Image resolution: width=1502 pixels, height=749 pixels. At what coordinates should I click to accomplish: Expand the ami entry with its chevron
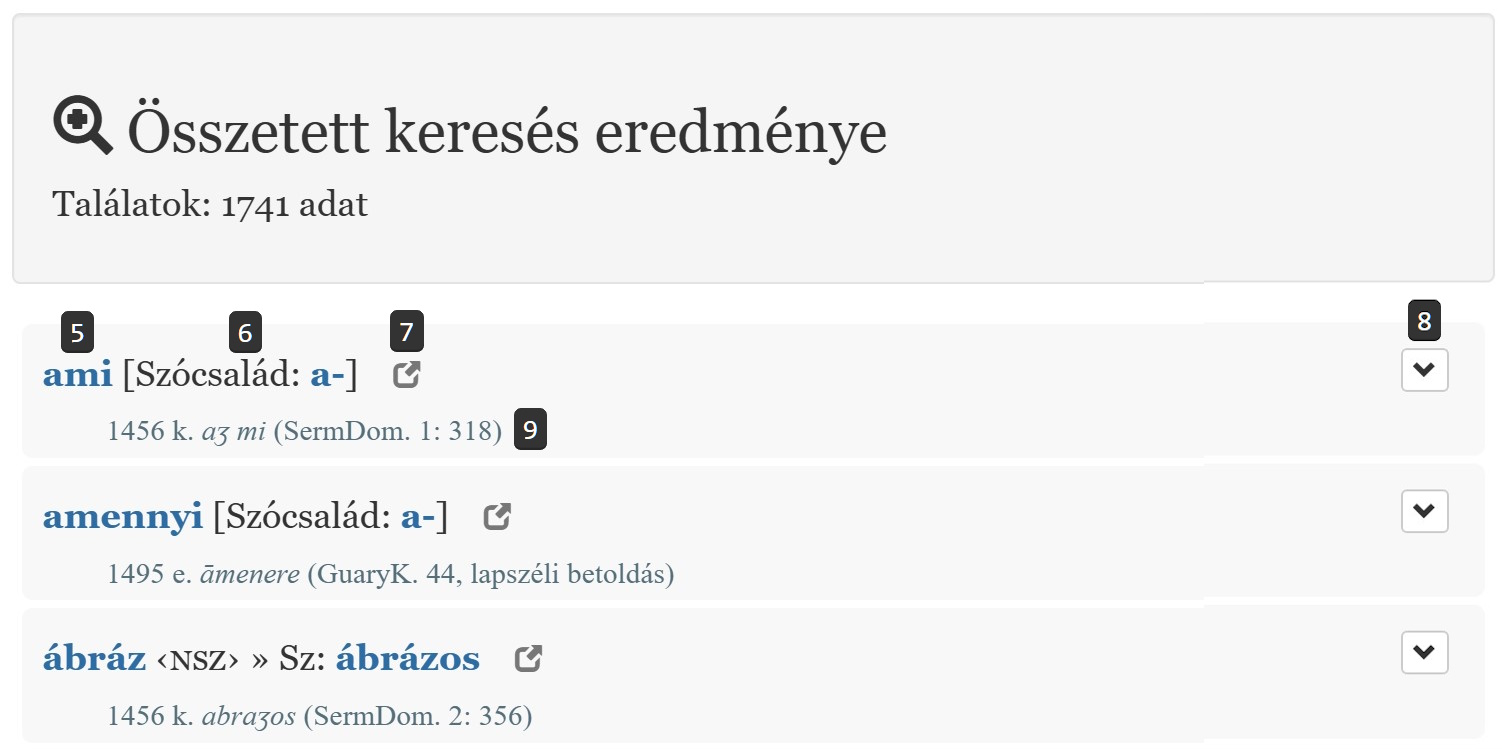click(x=1424, y=370)
